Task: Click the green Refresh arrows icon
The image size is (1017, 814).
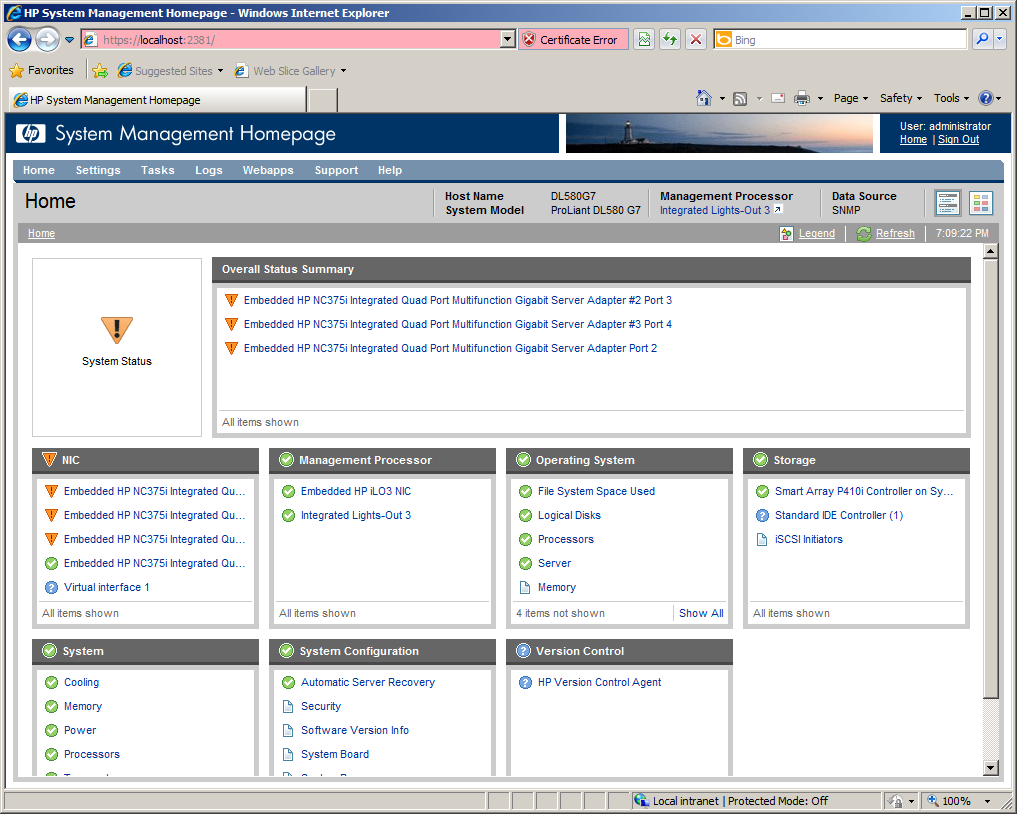Action: 863,233
